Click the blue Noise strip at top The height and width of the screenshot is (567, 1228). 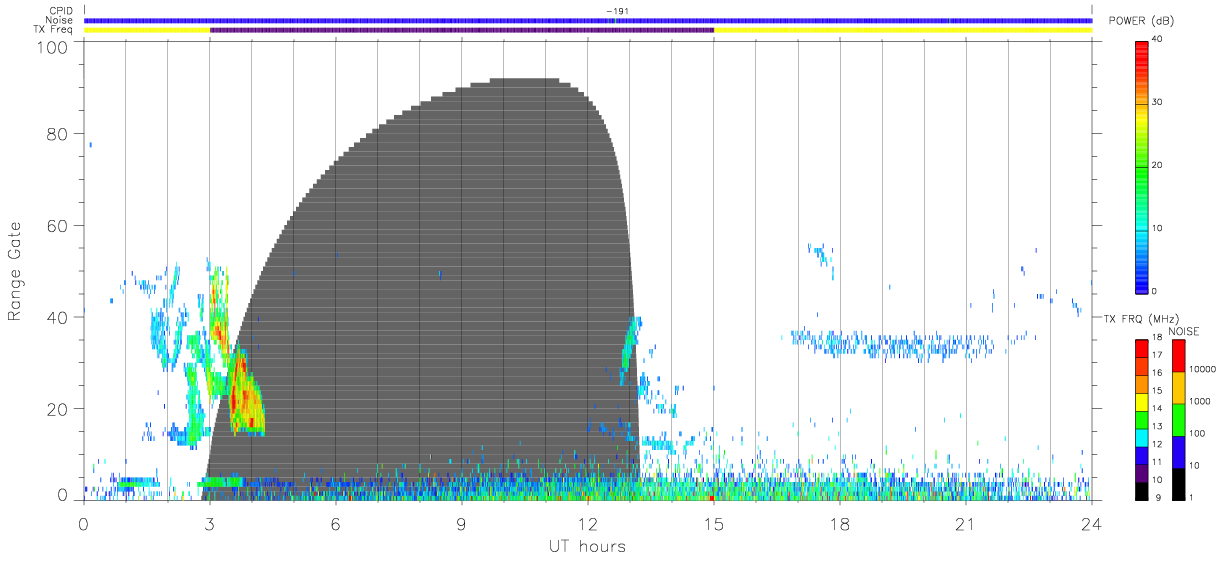587,20
